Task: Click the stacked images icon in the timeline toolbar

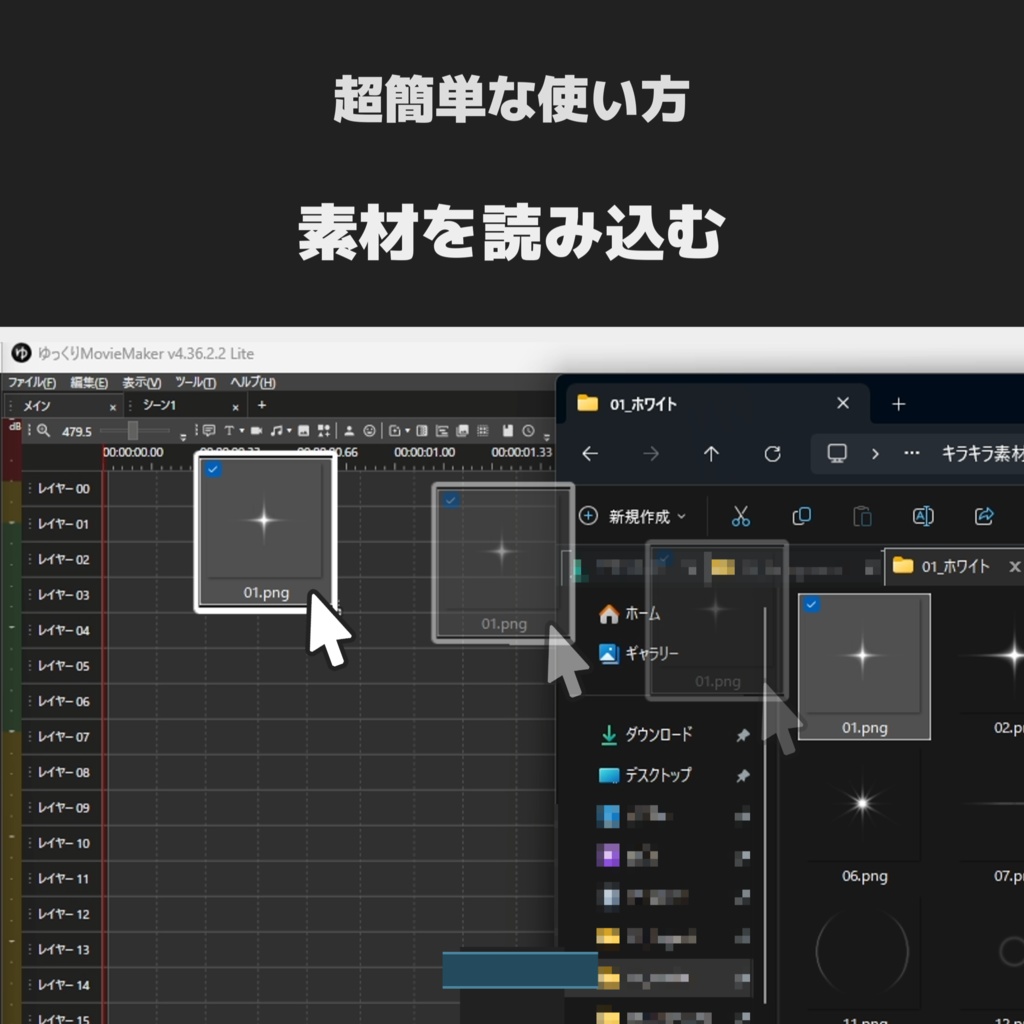Action: [x=462, y=430]
